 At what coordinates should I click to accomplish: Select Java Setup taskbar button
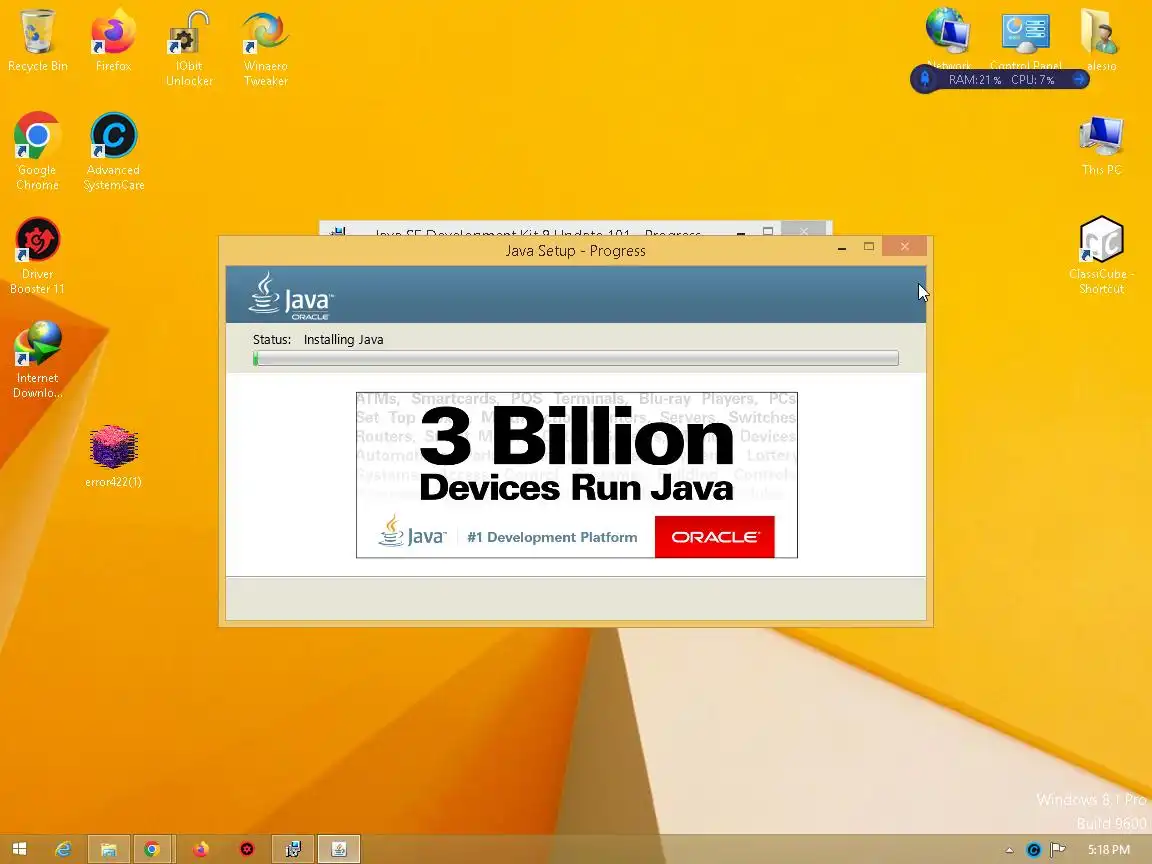(339, 849)
